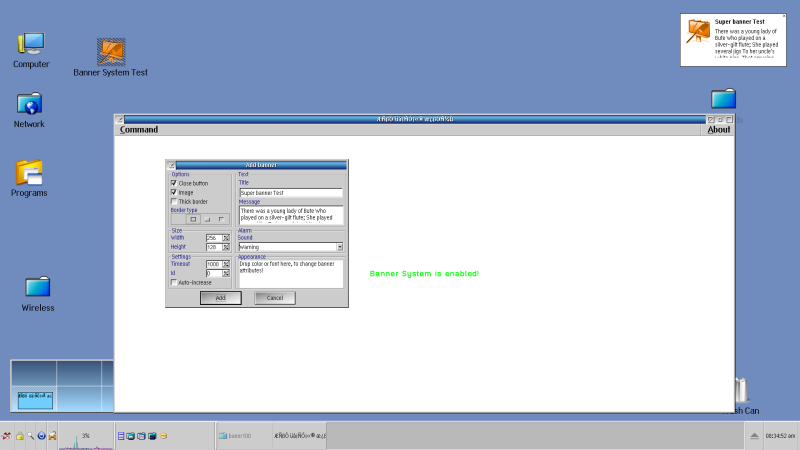Enable the Auto-increase checkbox

[x=174, y=282]
